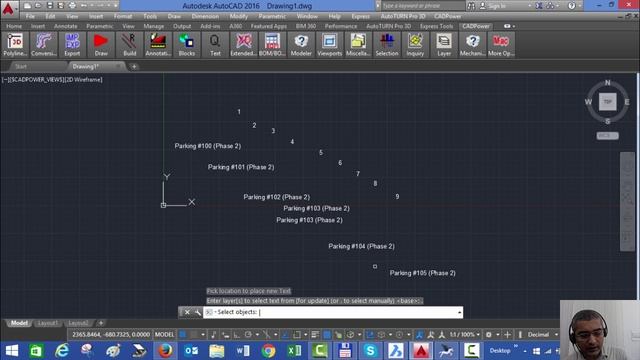Open the Blocks tools panel
640x360 pixels.
click(x=187, y=45)
